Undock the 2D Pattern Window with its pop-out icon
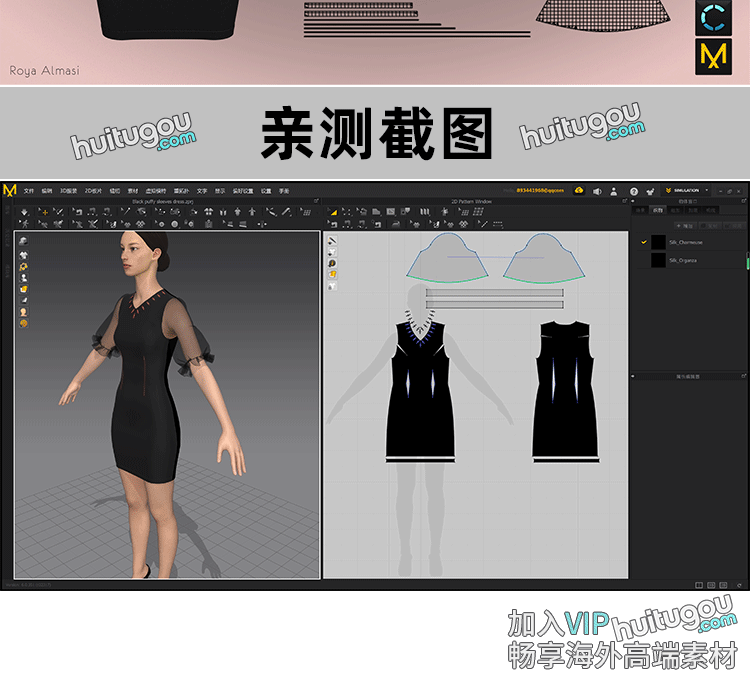The height and width of the screenshot is (676, 750). [625, 201]
